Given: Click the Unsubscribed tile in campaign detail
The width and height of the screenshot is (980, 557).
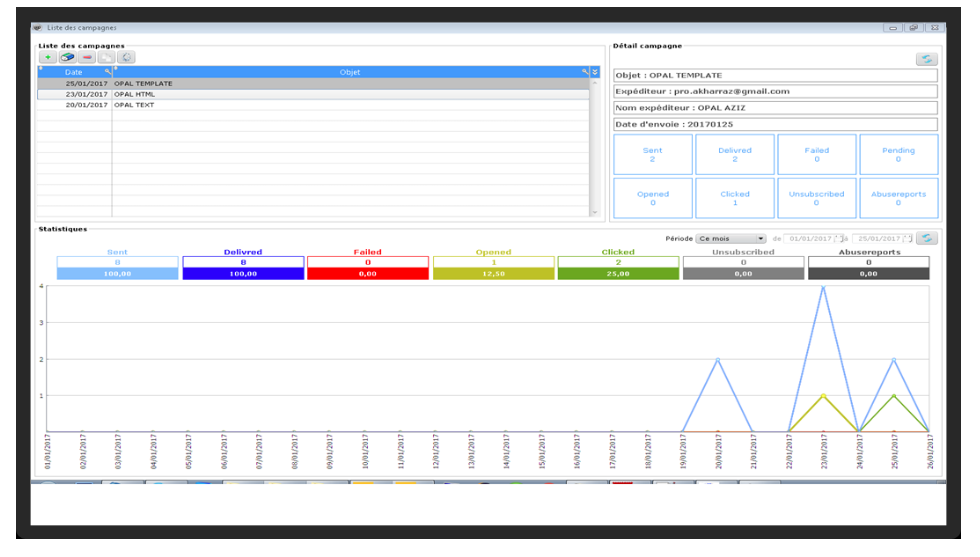Looking at the screenshot, I should [x=816, y=198].
